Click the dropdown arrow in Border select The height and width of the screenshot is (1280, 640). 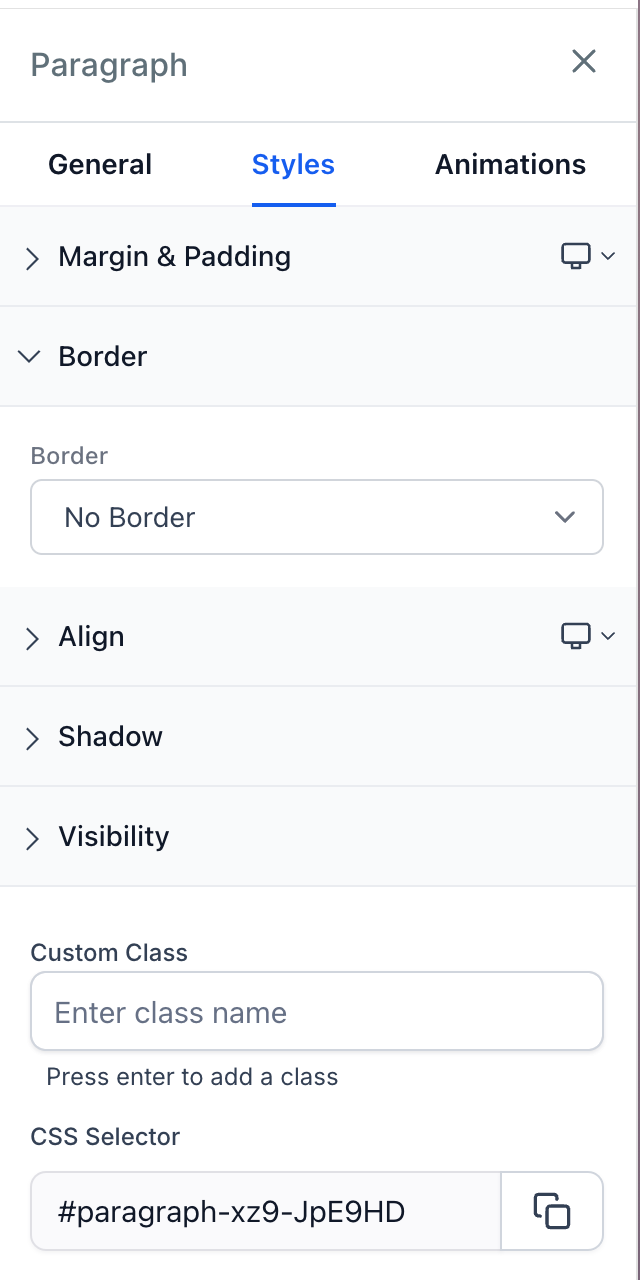click(564, 517)
